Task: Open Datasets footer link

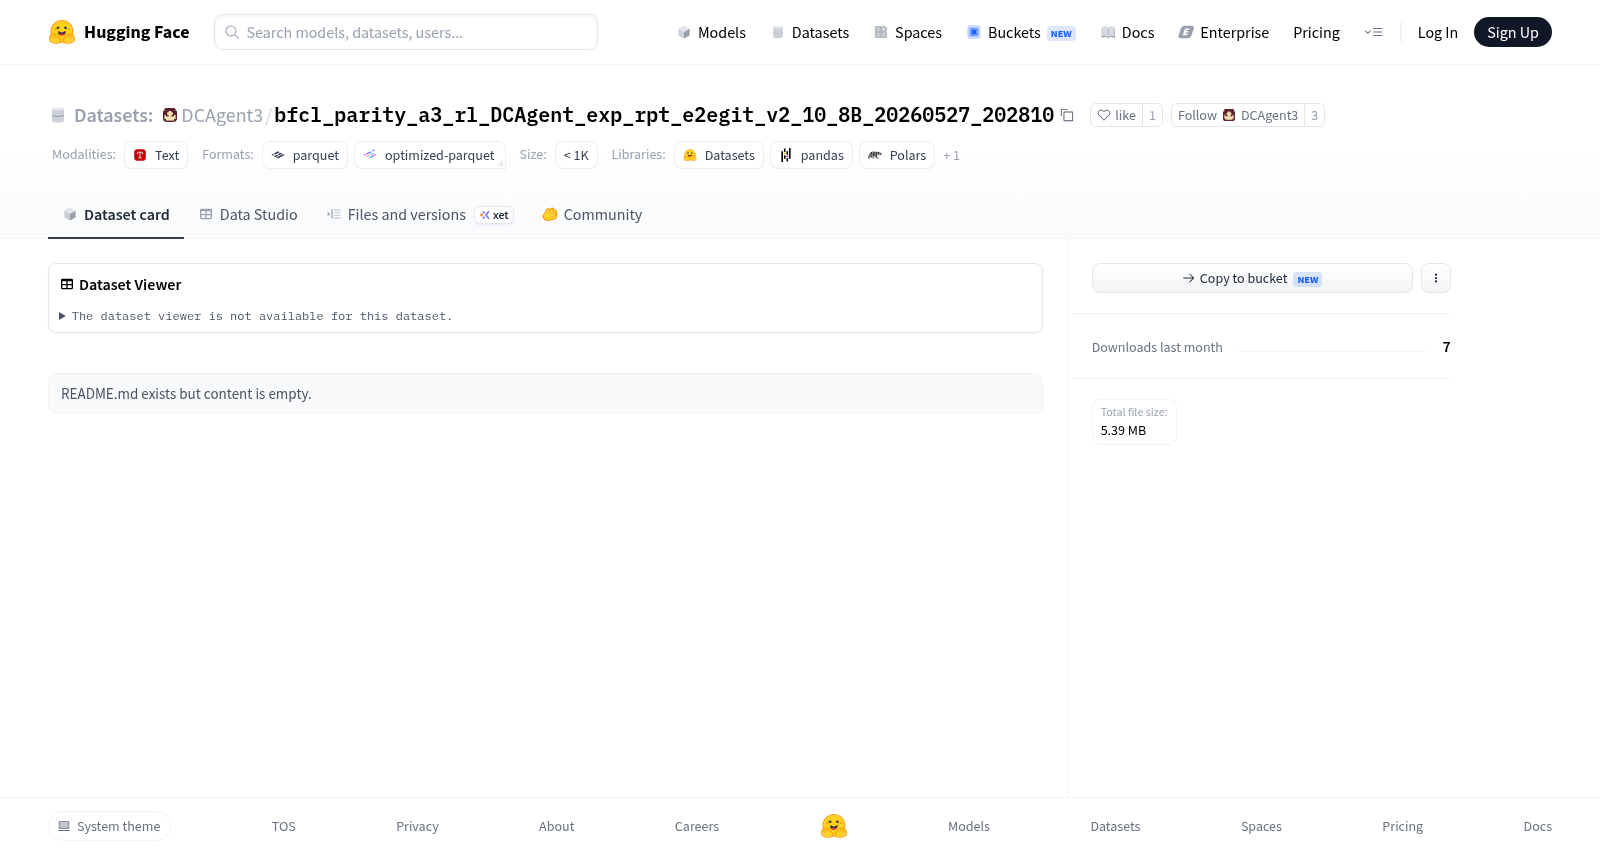Action: [1115, 826]
